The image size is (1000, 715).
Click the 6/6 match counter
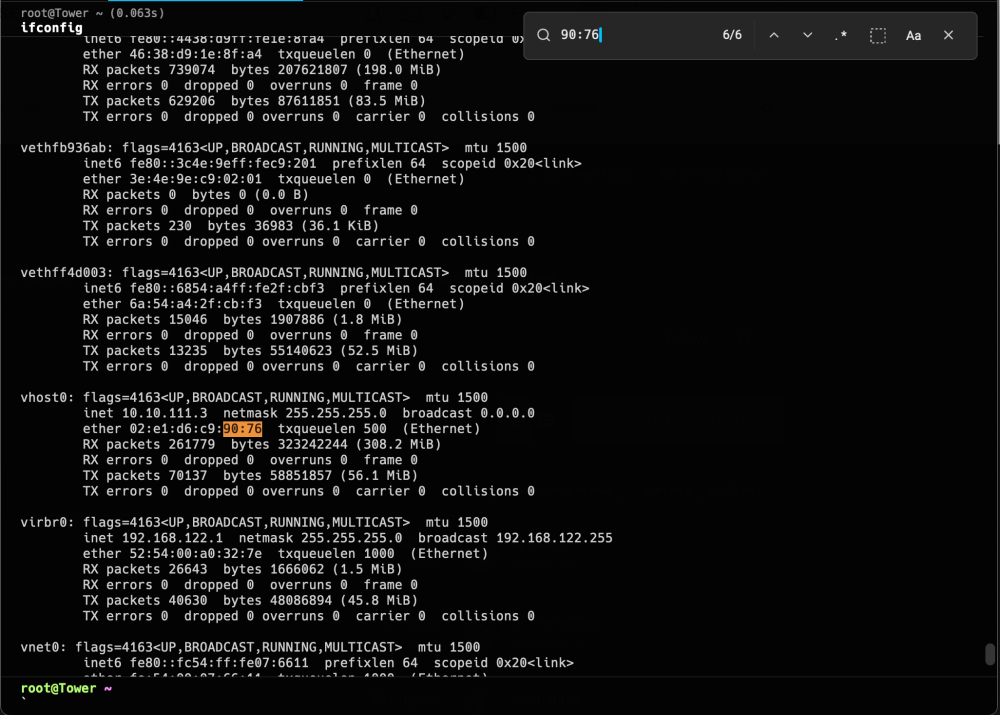(732, 35)
